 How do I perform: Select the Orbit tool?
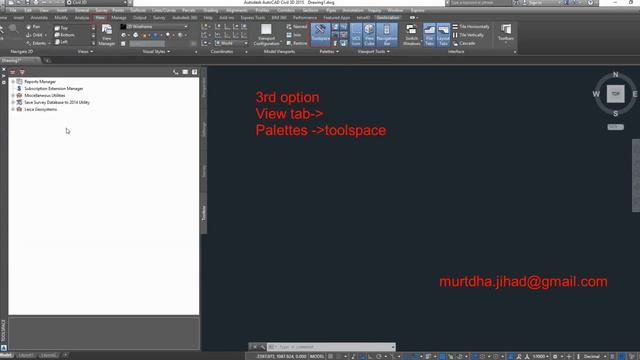pyautogui.click(x=34, y=35)
